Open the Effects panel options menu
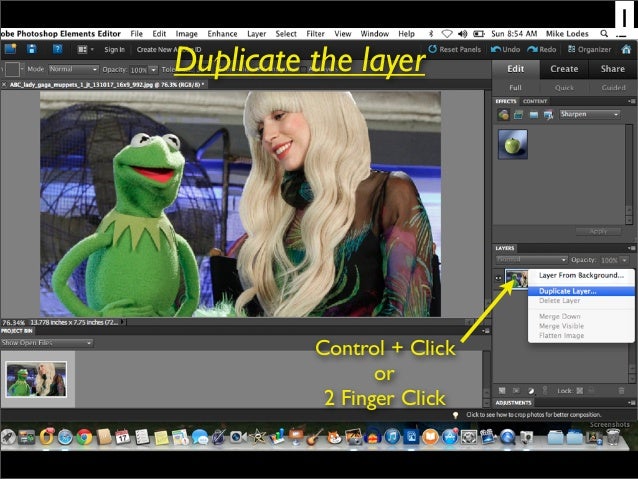 click(631, 101)
